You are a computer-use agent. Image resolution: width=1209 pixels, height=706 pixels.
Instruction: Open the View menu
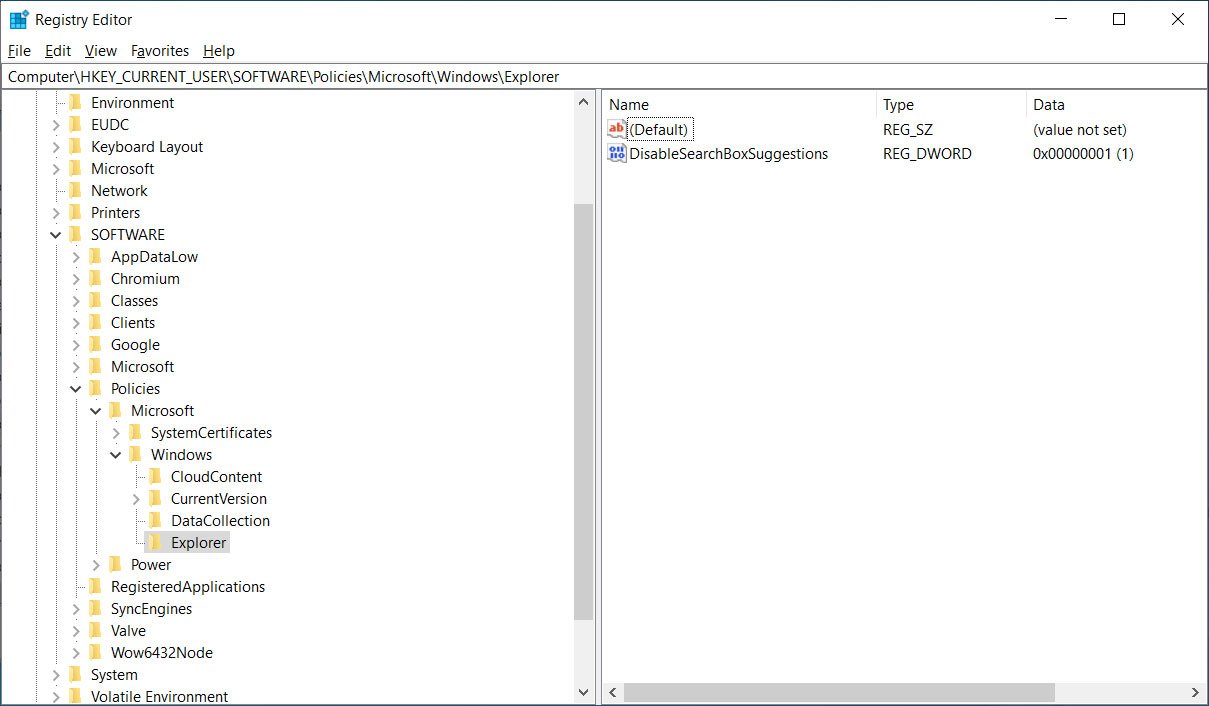pyautogui.click(x=100, y=50)
